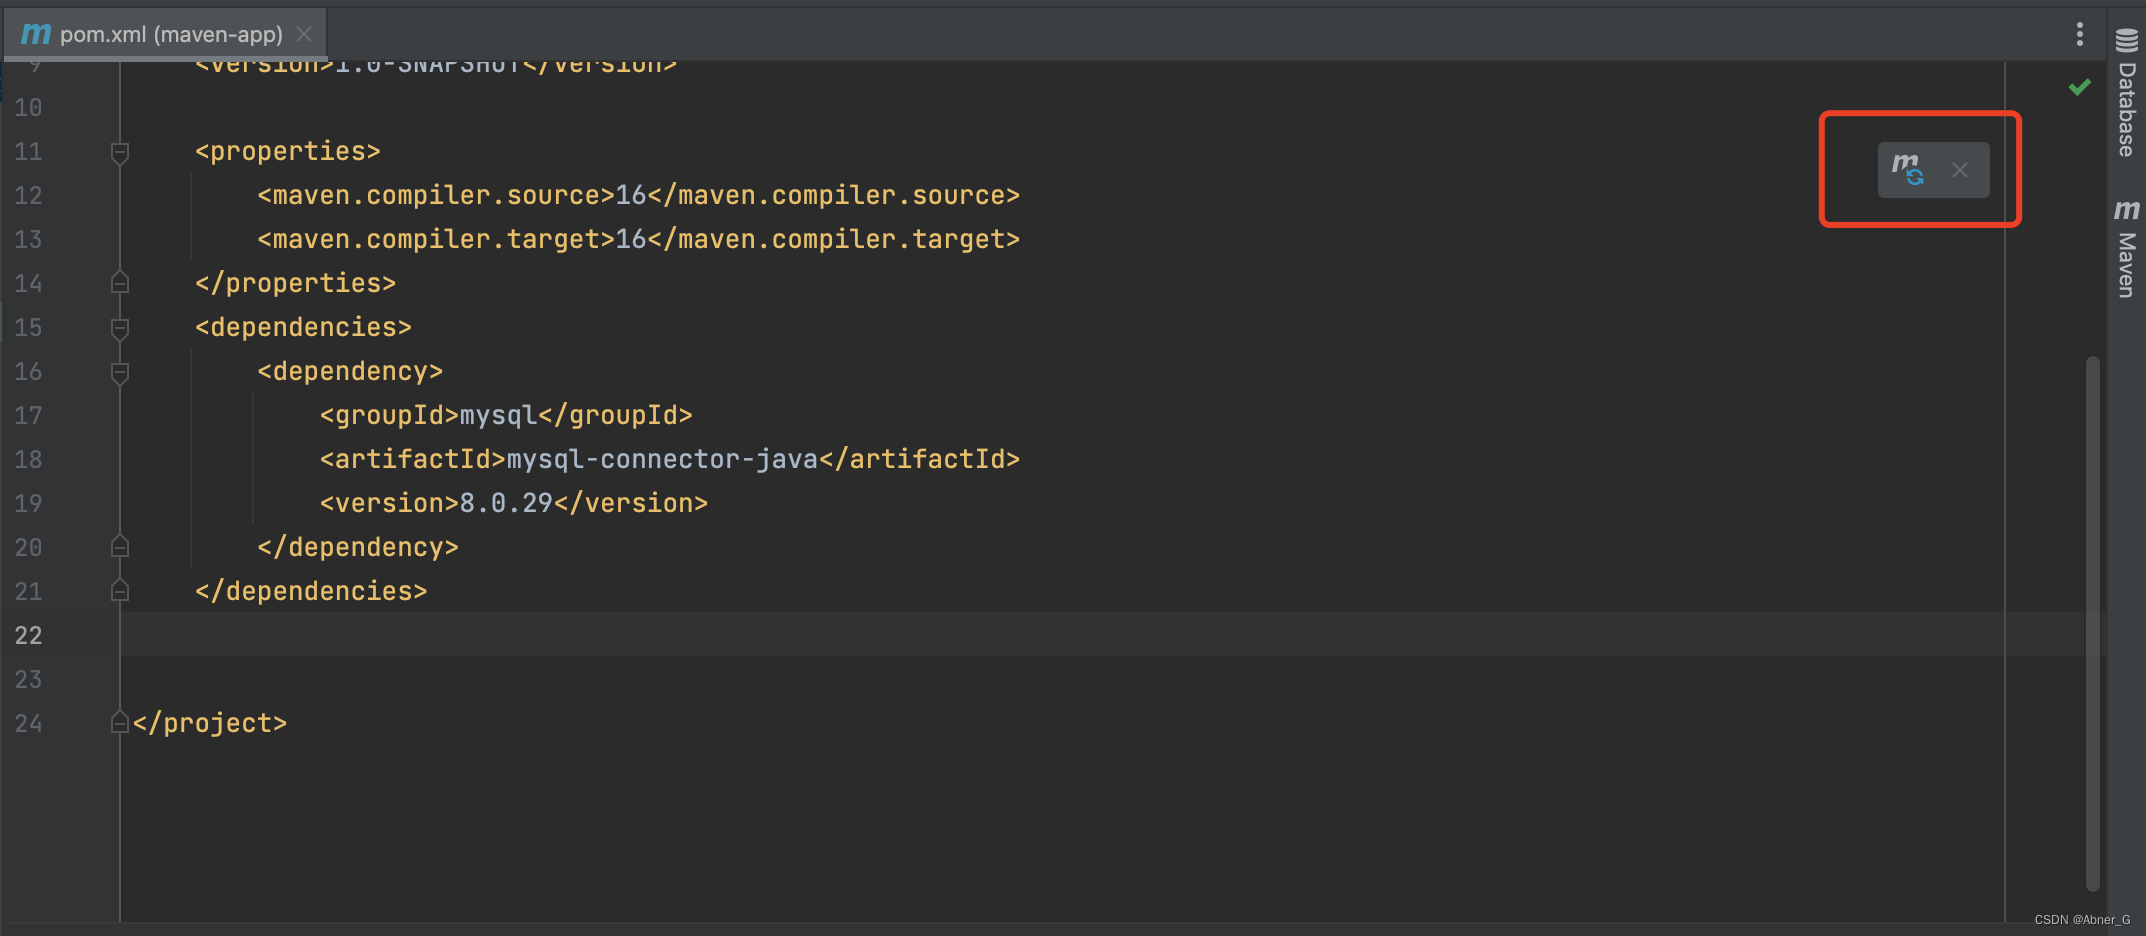The width and height of the screenshot is (2146, 936).
Task: Dismiss the Maven reload floating popup
Action: [x=1960, y=170]
